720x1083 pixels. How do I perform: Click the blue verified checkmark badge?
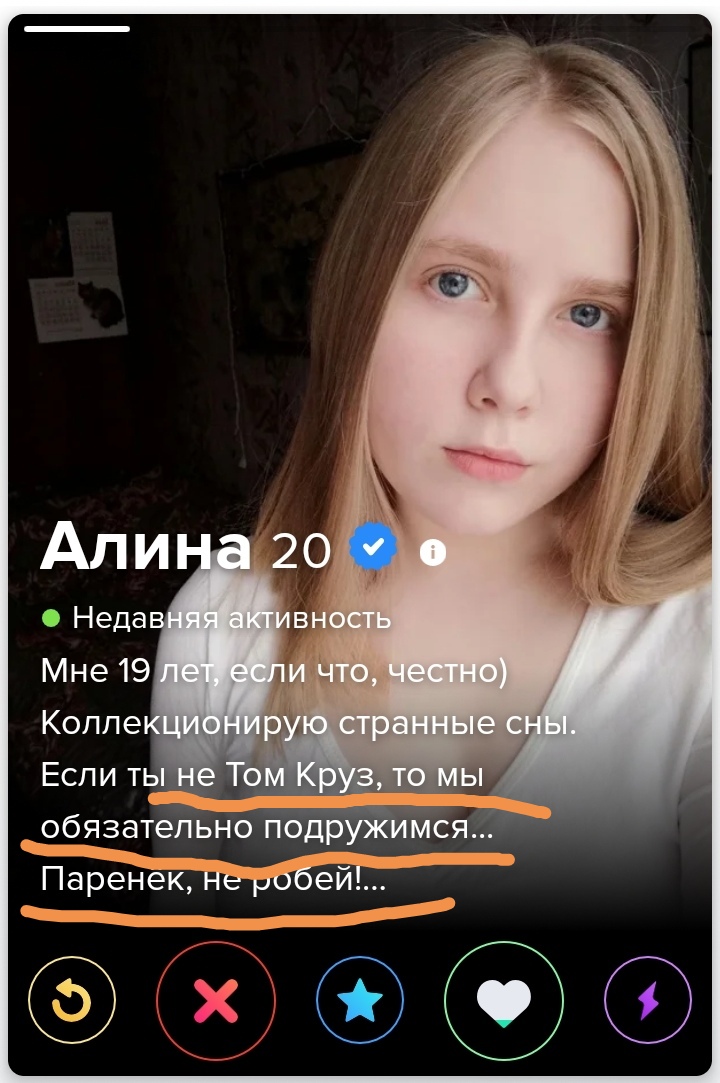(x=373, y=547)
